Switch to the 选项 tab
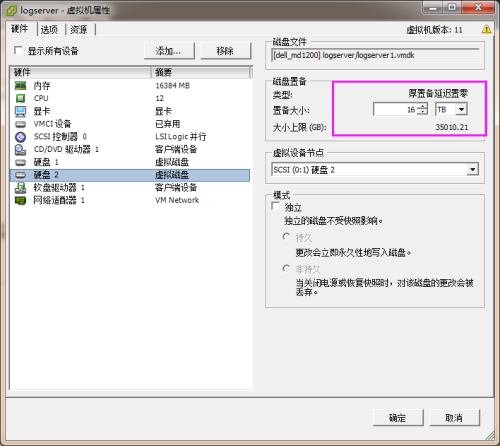Screen dimensions: 500x446 pyautogui.click(x=49, y=30)
